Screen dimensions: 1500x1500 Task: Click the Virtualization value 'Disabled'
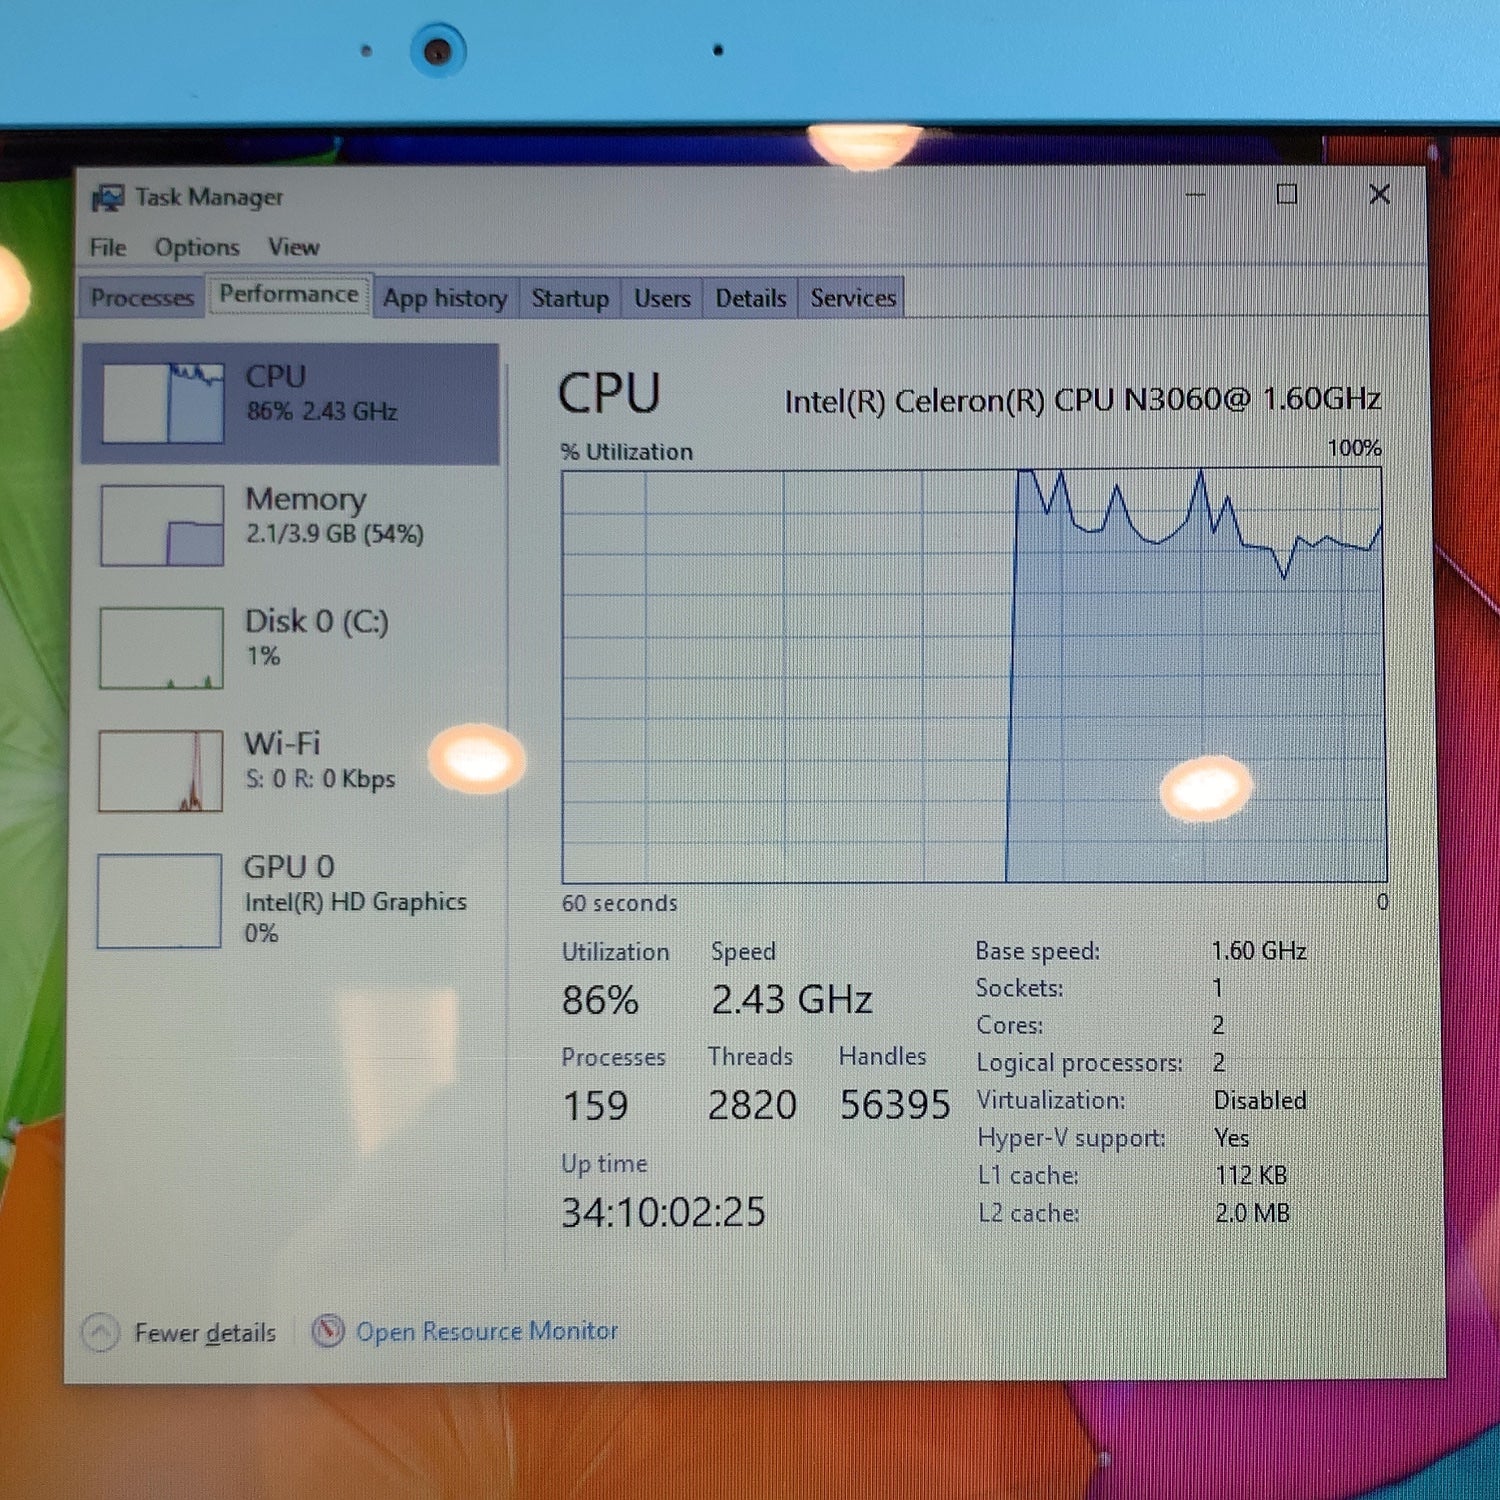click(1260, 1100)
